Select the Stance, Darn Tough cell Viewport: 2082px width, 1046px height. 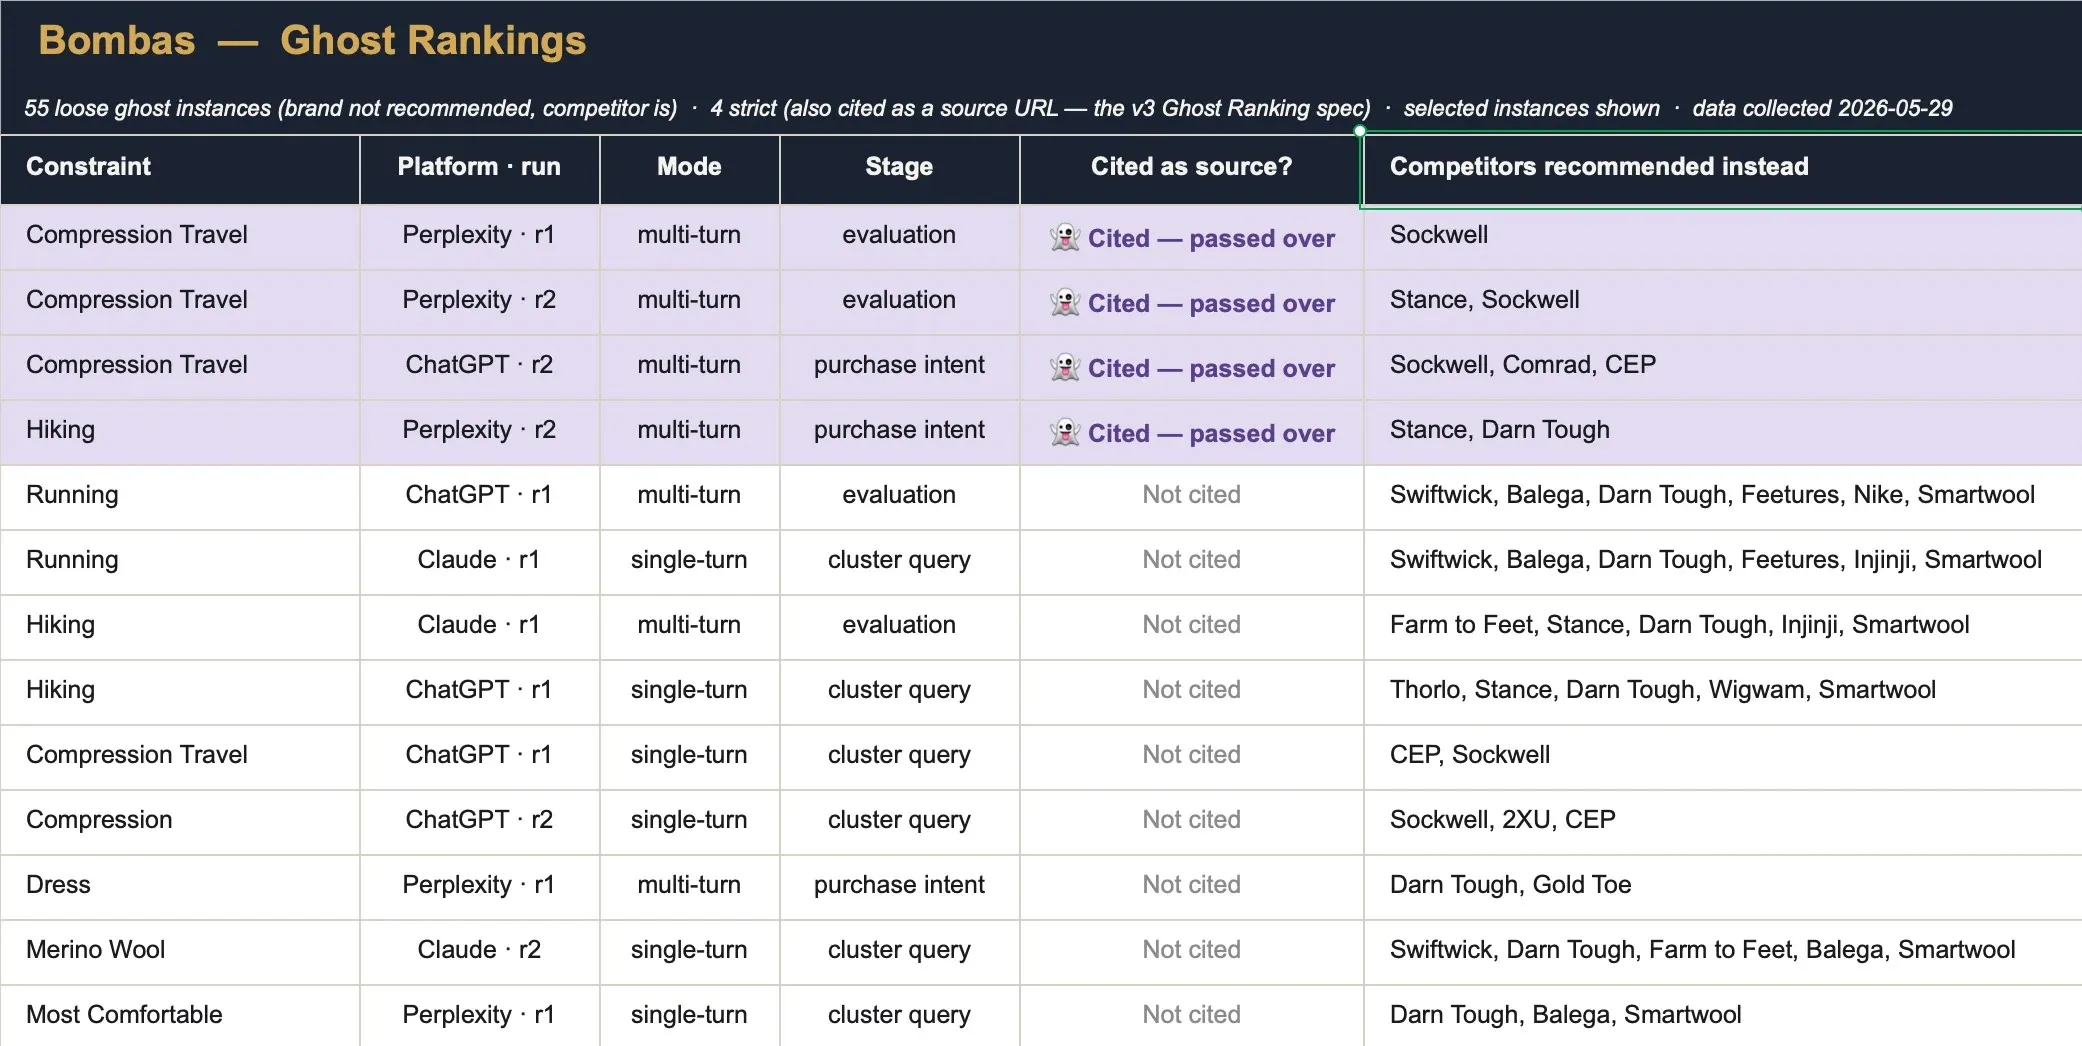pos(1722,432)
